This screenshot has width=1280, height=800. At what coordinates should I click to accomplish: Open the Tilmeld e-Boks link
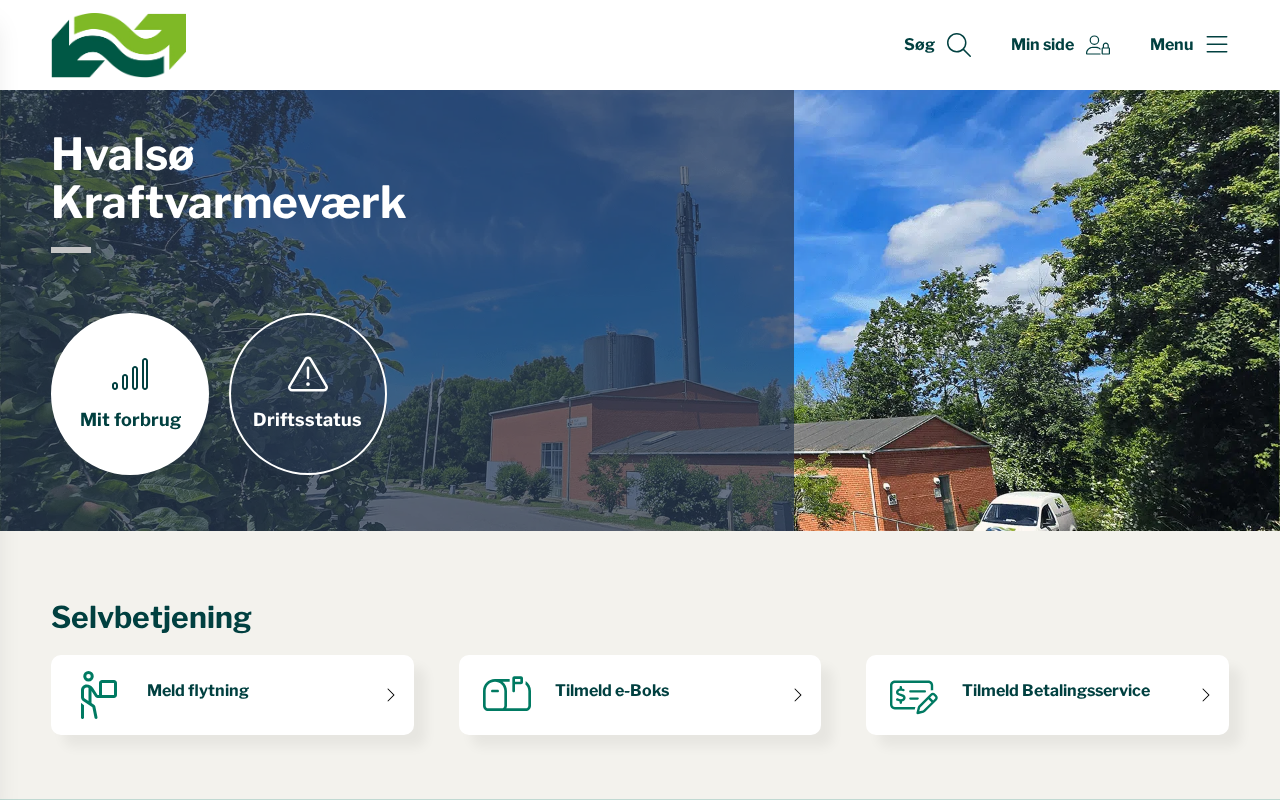click(640, 695)
